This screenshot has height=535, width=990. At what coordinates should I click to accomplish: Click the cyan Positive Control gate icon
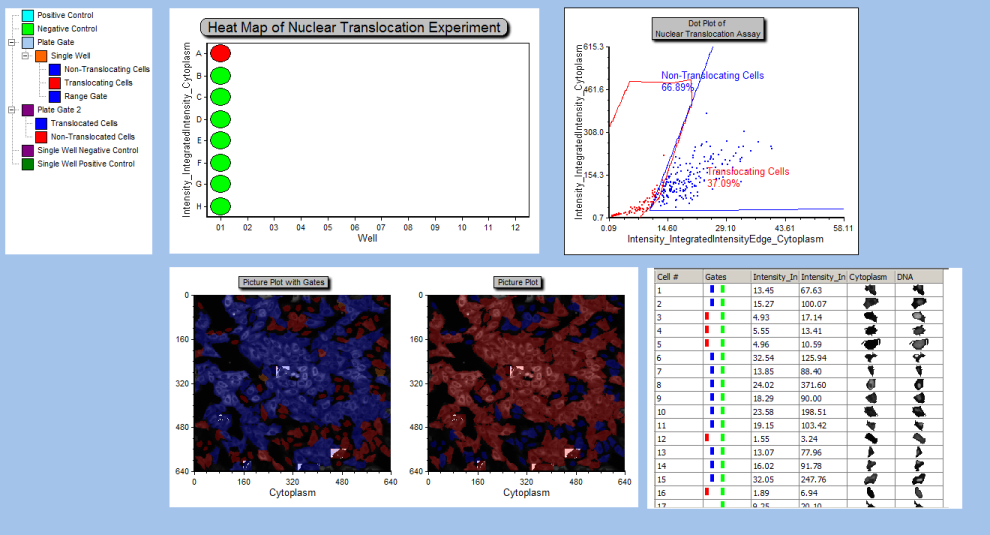(x=27, y=16)
